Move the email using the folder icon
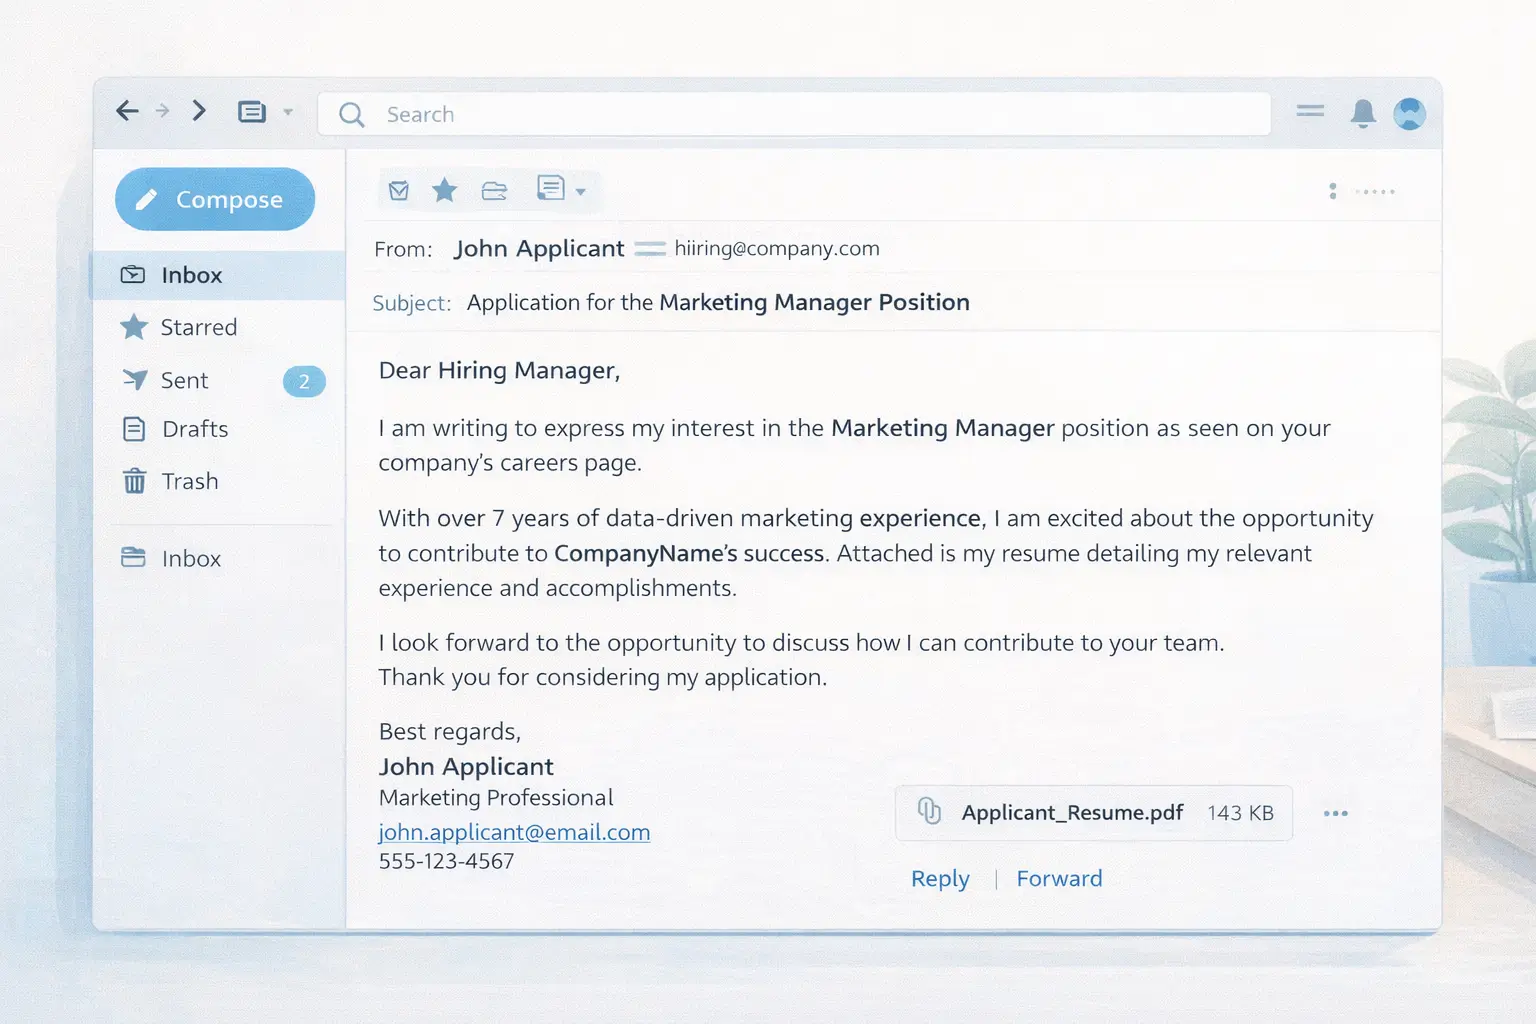Viewport: 1536px width, 1024px height. coord(496,189)
